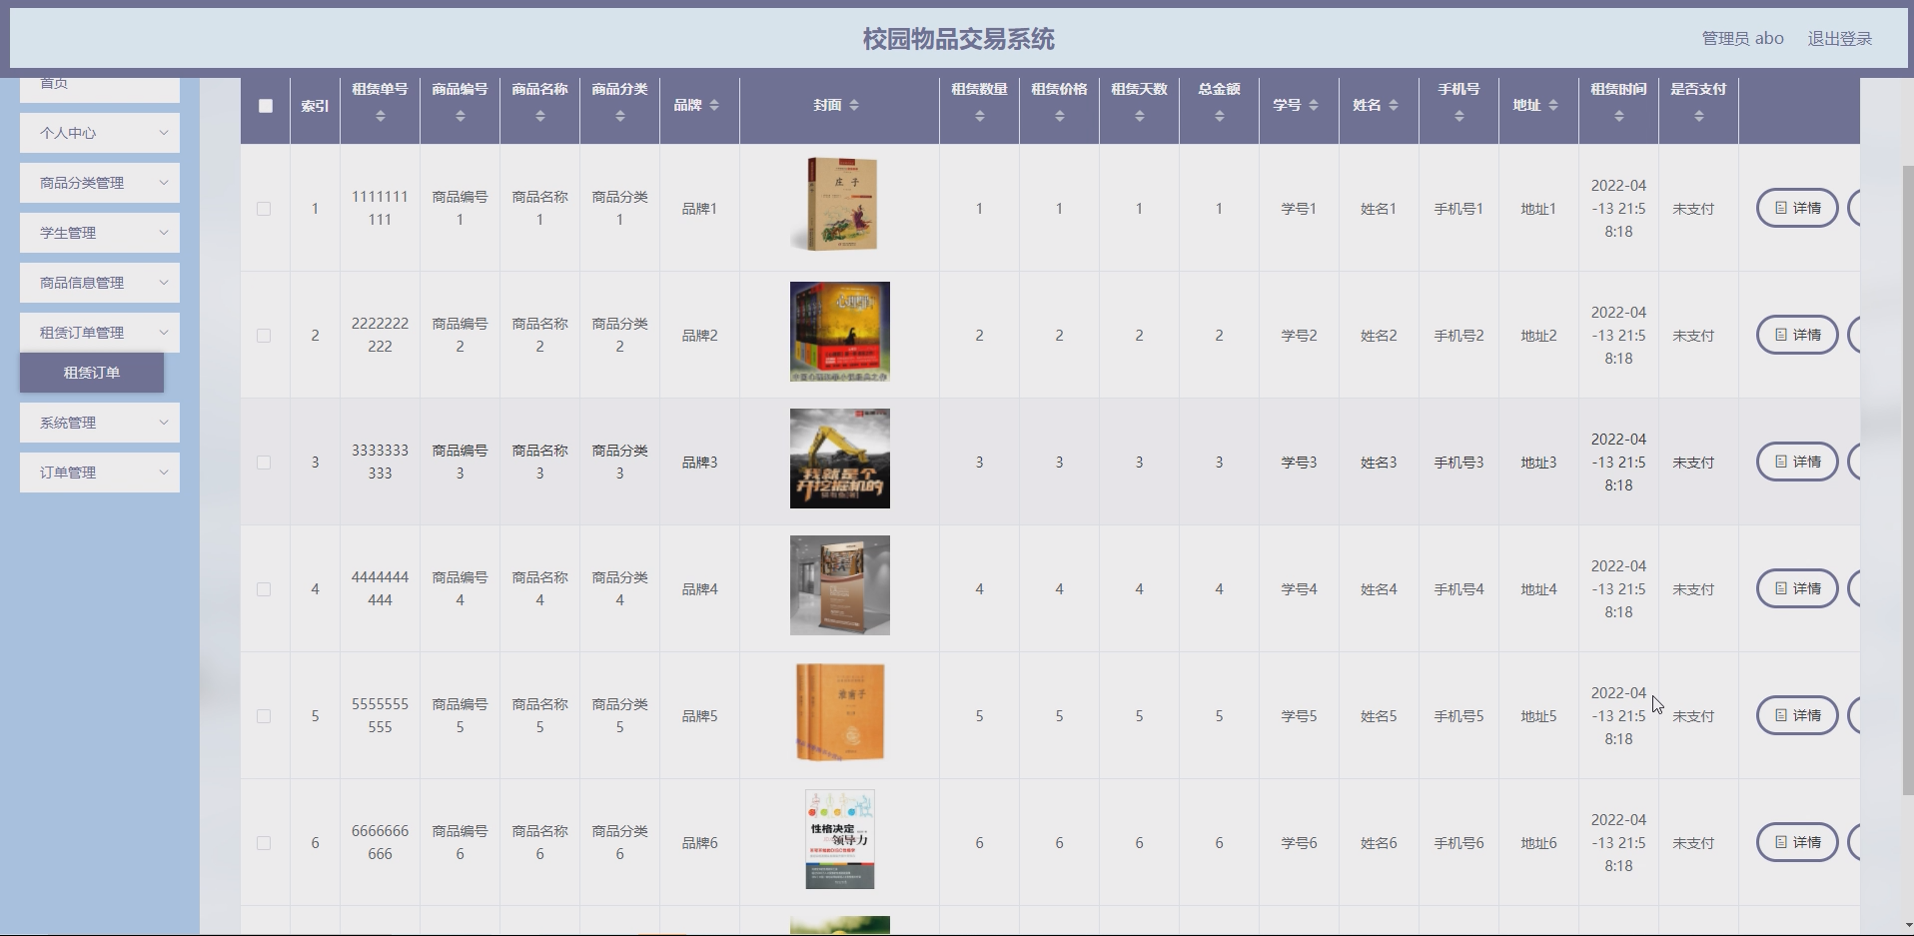
Task: Go to 首页 in the sidebar
Action: pos(100,88)
